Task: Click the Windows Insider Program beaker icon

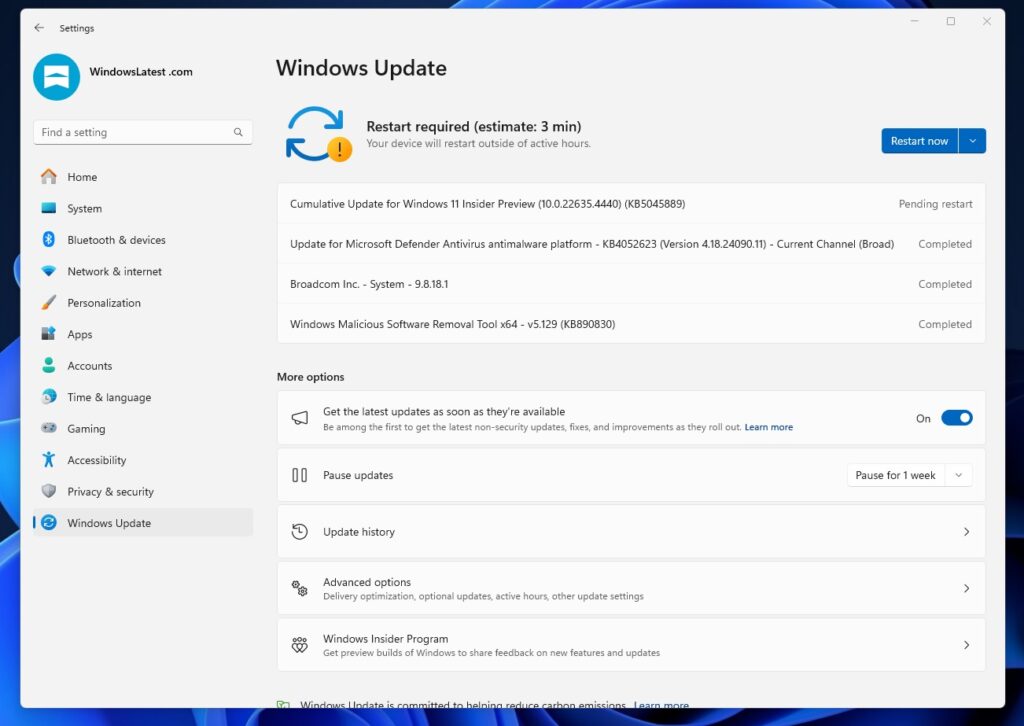Action: point(299,645)
